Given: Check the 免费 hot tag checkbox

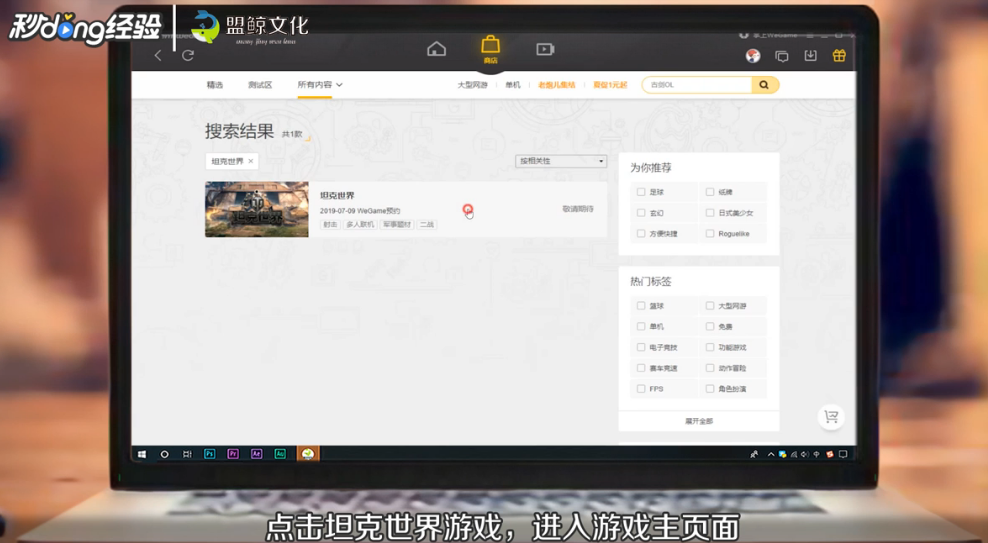Looking at the screenshot, I should [x=709, y=326].
